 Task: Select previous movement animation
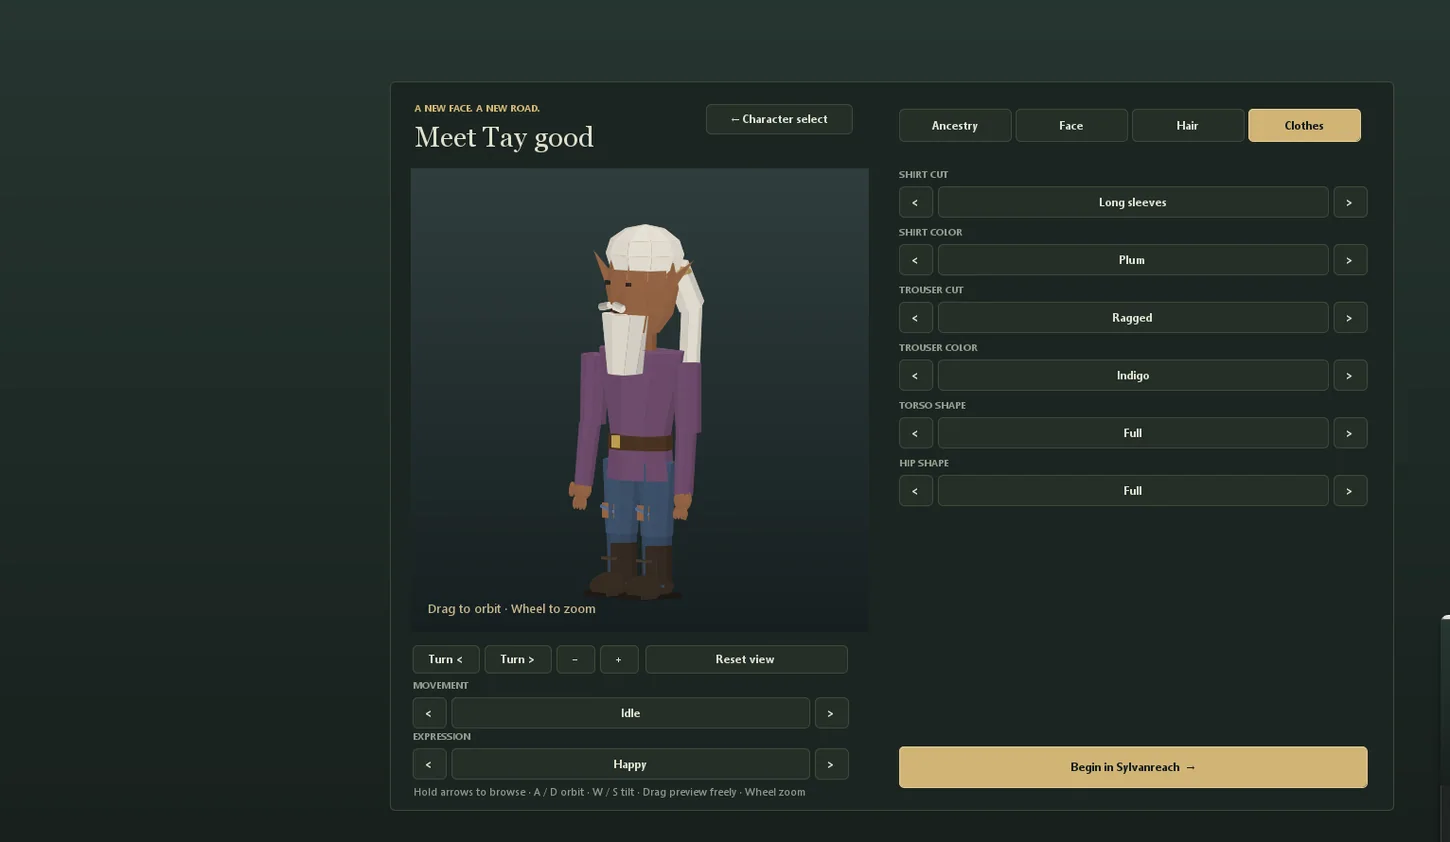click(429, 713)
